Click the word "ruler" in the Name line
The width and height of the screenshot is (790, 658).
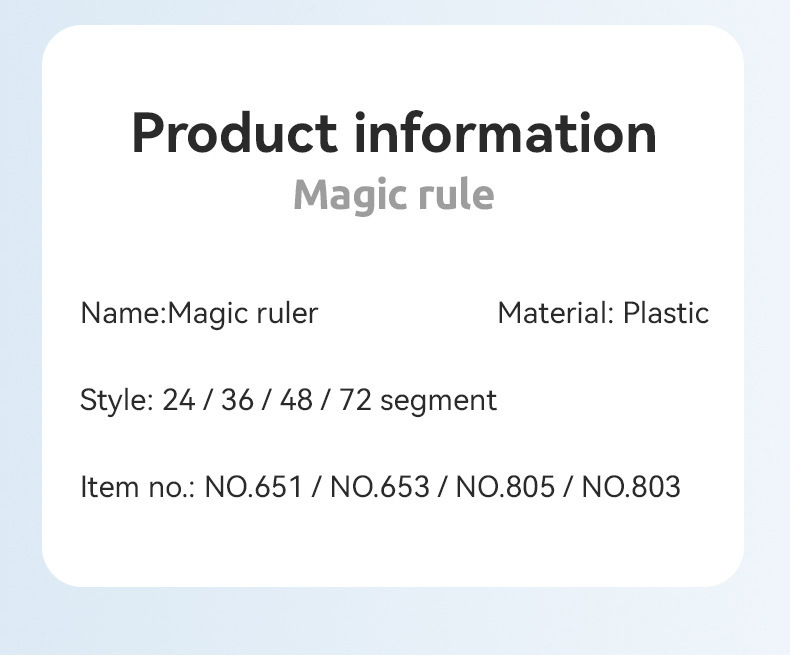[x=292, y=314]
